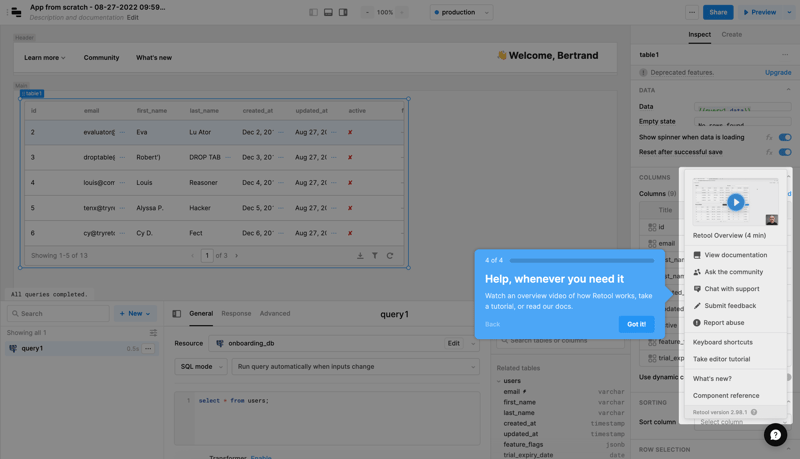Click the id column drag handle icon
Screen dimensions: 800x459
pyautogui.click(x=652, y=227)
